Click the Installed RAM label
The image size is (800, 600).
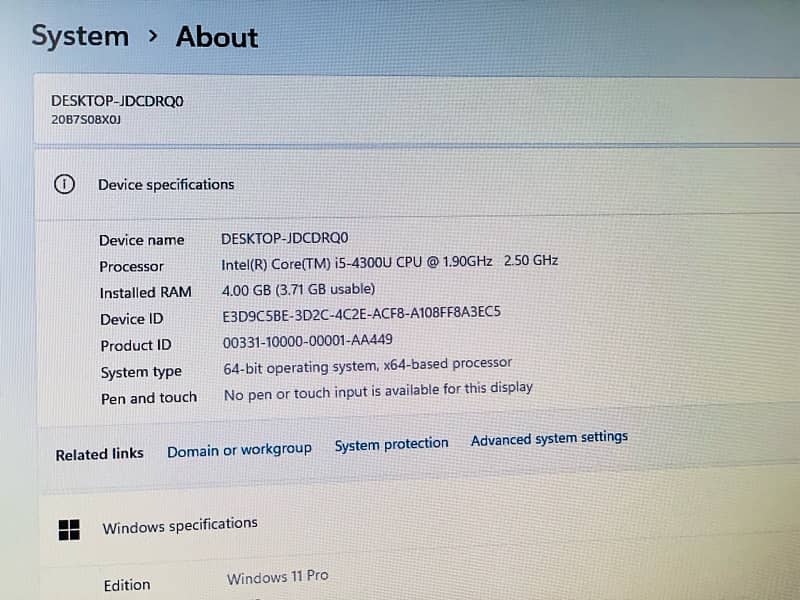click(x=146, y=293)
